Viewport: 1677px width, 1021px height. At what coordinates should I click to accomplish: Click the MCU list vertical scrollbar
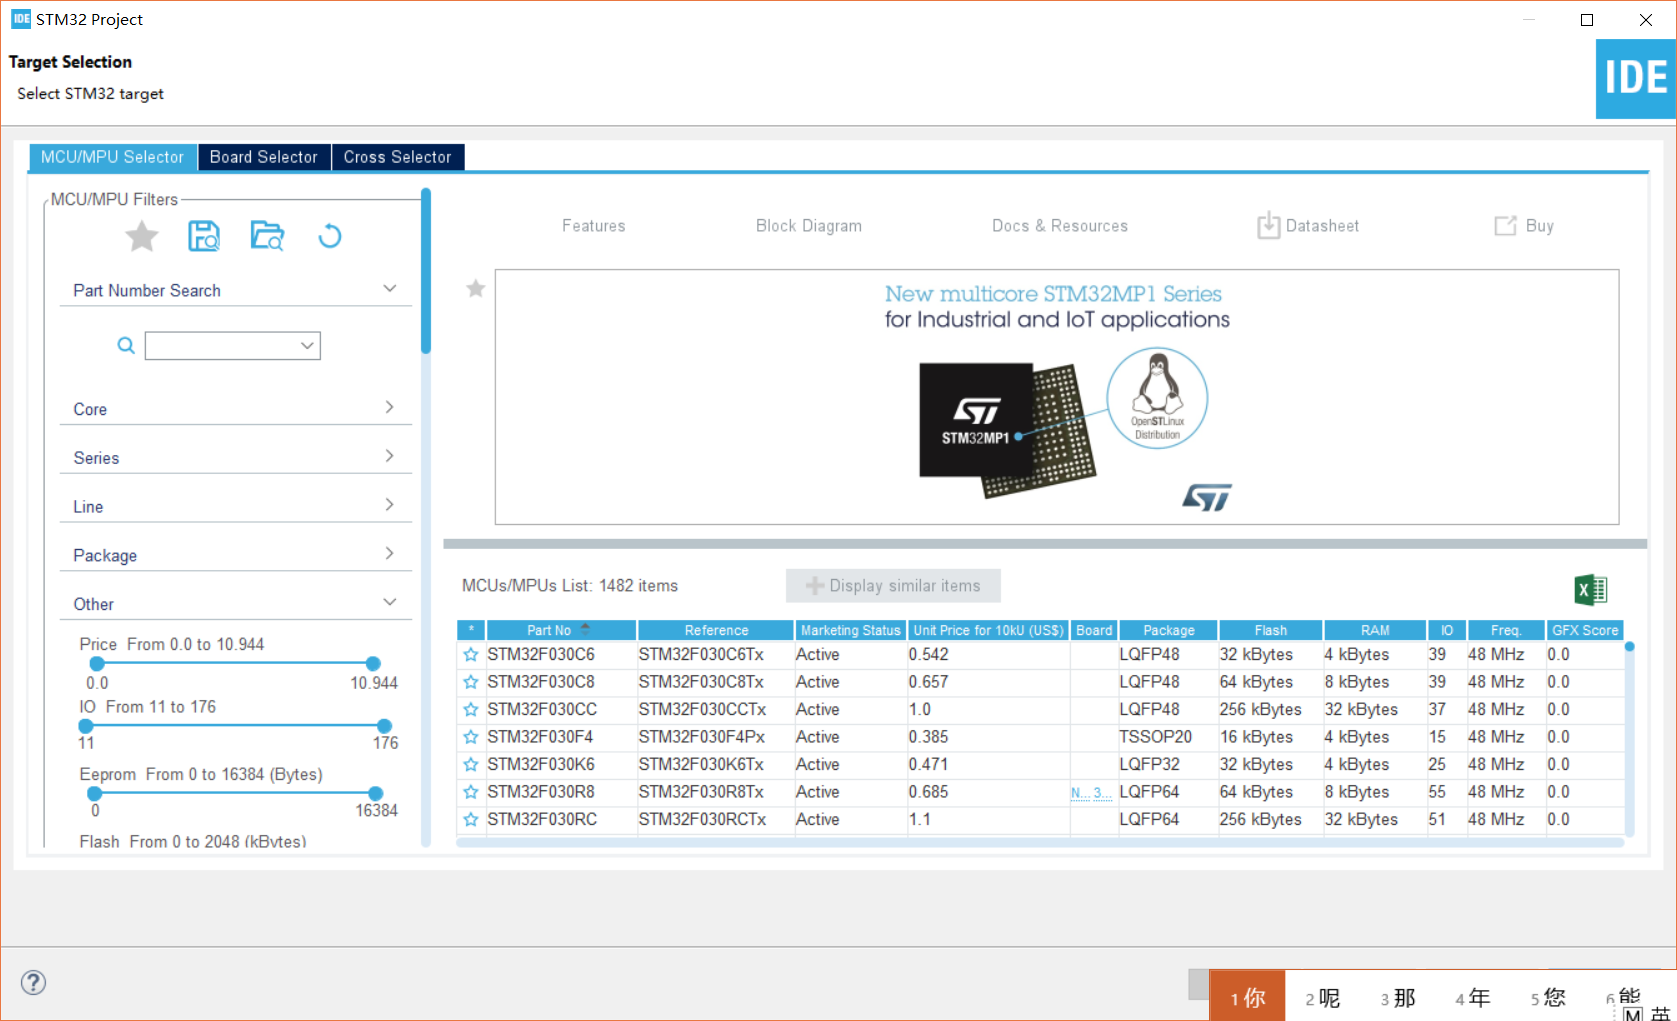(1629, 740)
